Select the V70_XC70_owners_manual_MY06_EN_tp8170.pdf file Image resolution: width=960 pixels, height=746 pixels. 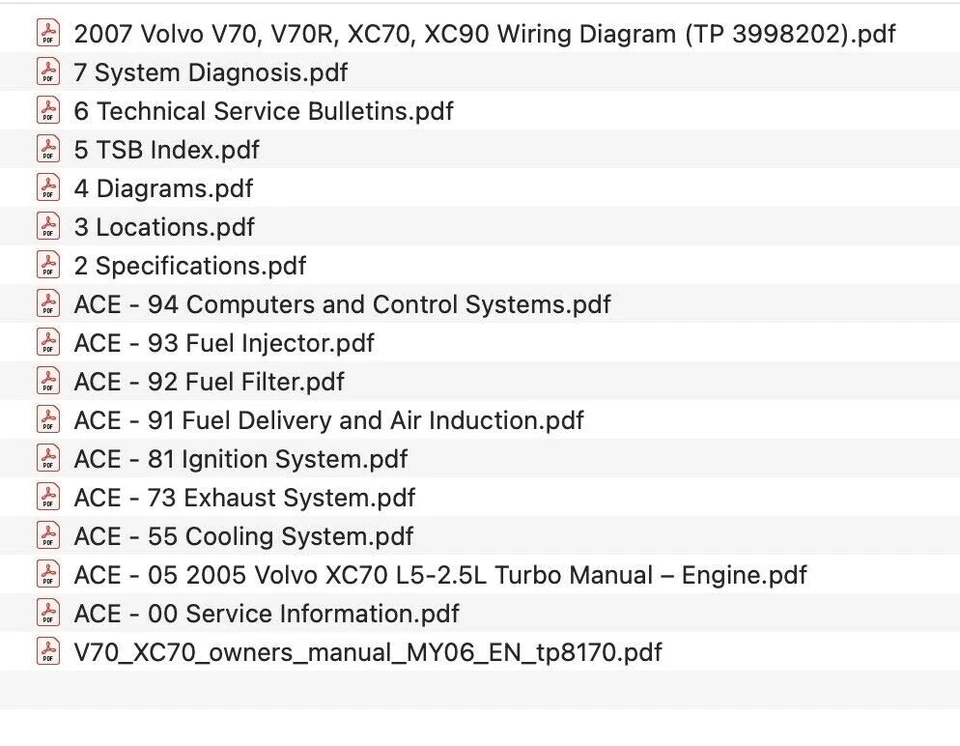[x=367, y=653]
